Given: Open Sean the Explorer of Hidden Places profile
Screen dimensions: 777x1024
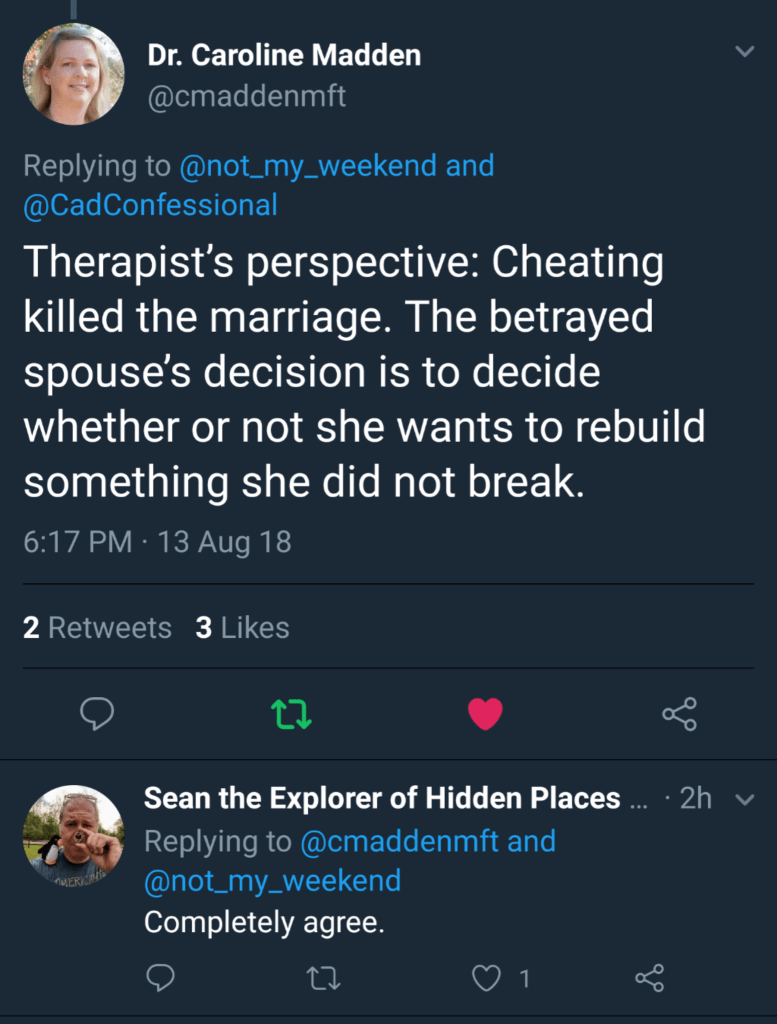Looking at the screenshot, I should pos(382,798).
